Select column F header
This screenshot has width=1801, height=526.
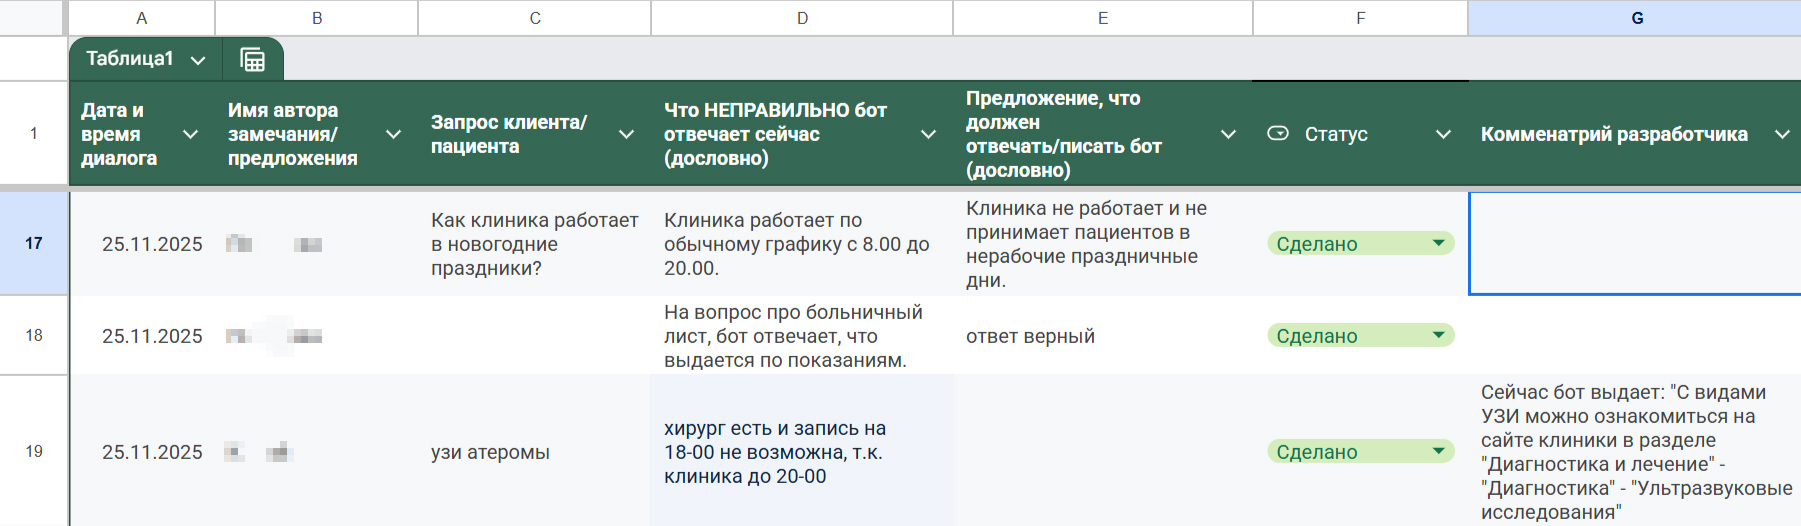[x=1361, y=18]
